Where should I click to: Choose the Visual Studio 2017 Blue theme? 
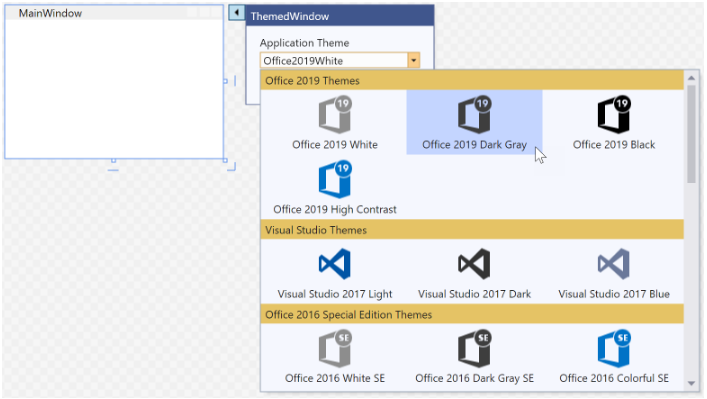(x=614, y=273)
